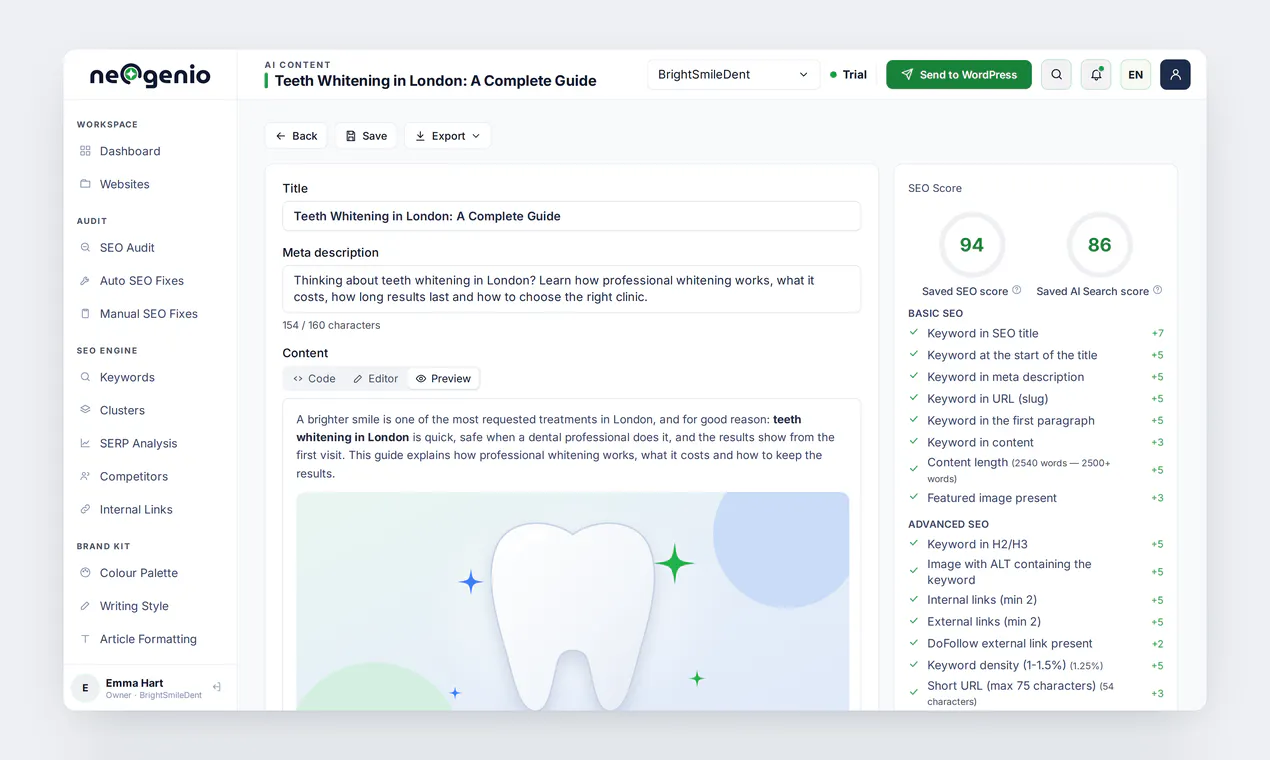The height and width of the screenshot is (760, 1270).
Task: Click the Dashboard grid icon
Action: tap(85, 151)
